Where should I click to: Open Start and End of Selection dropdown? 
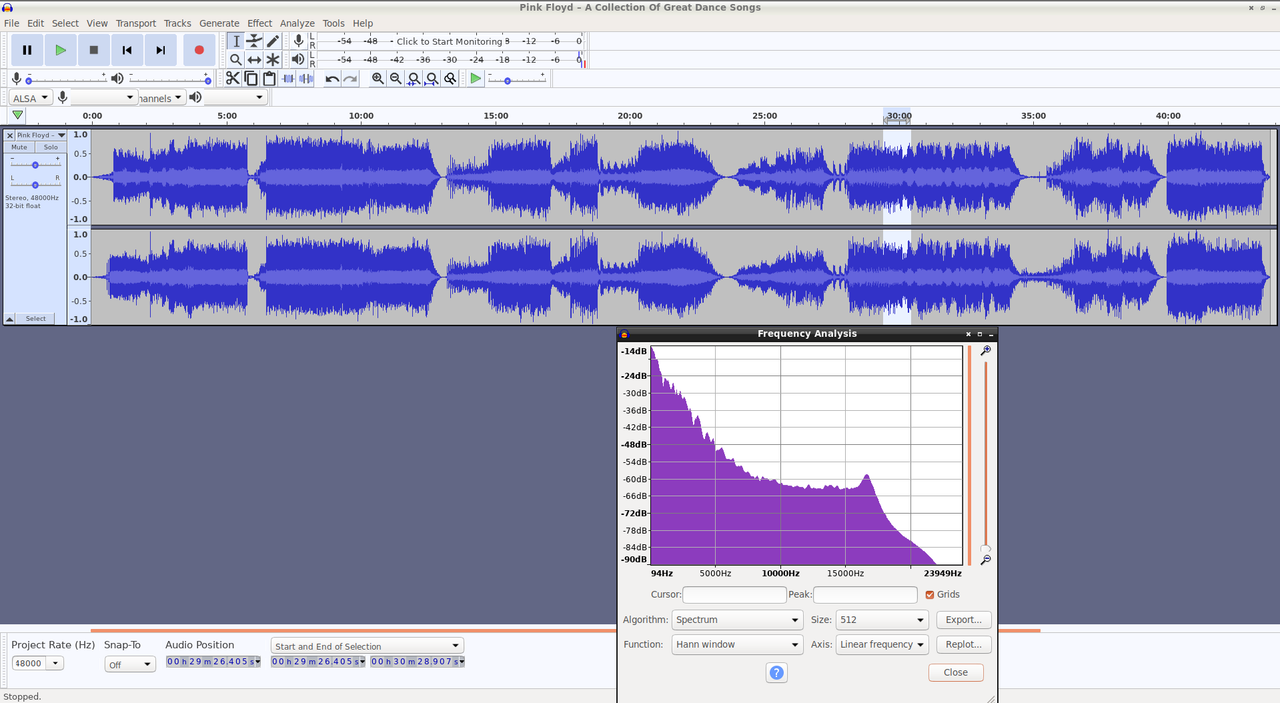[x=367, y=646]
